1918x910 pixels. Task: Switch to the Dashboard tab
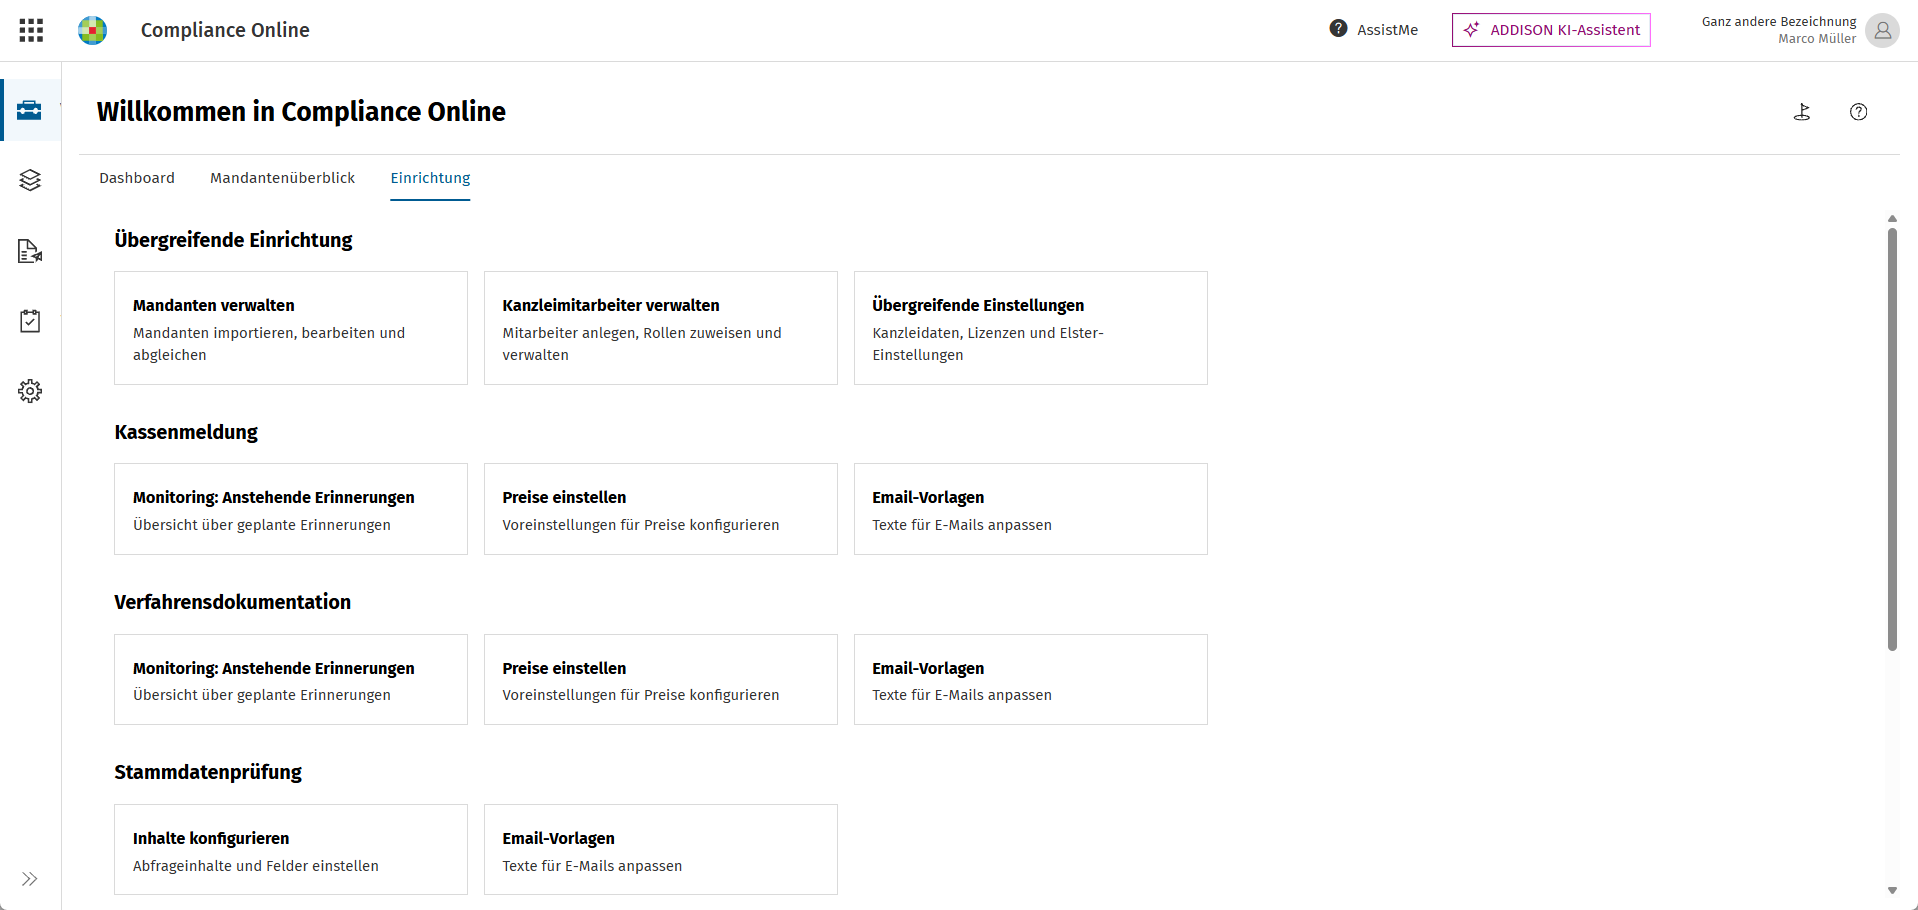point(137,178)
